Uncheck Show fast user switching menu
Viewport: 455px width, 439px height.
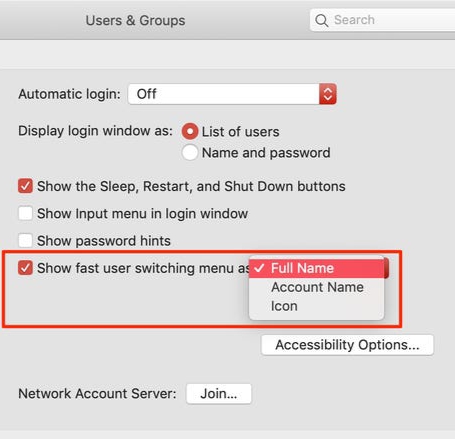tap(25, 268)
